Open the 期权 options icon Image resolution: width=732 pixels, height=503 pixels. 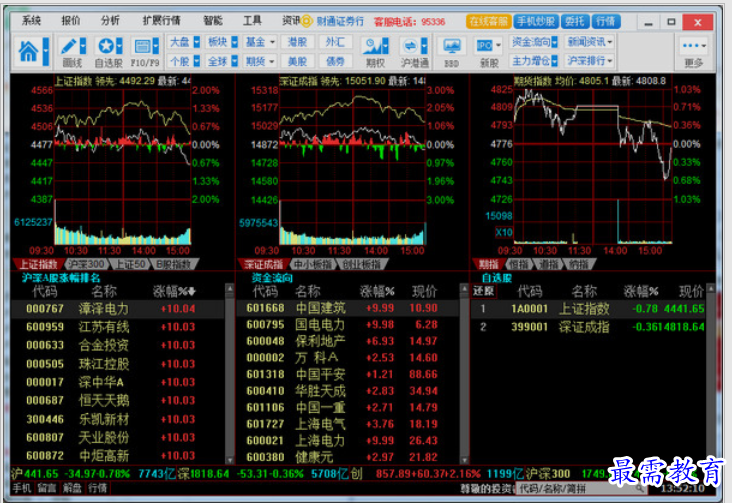click(375, 50)
